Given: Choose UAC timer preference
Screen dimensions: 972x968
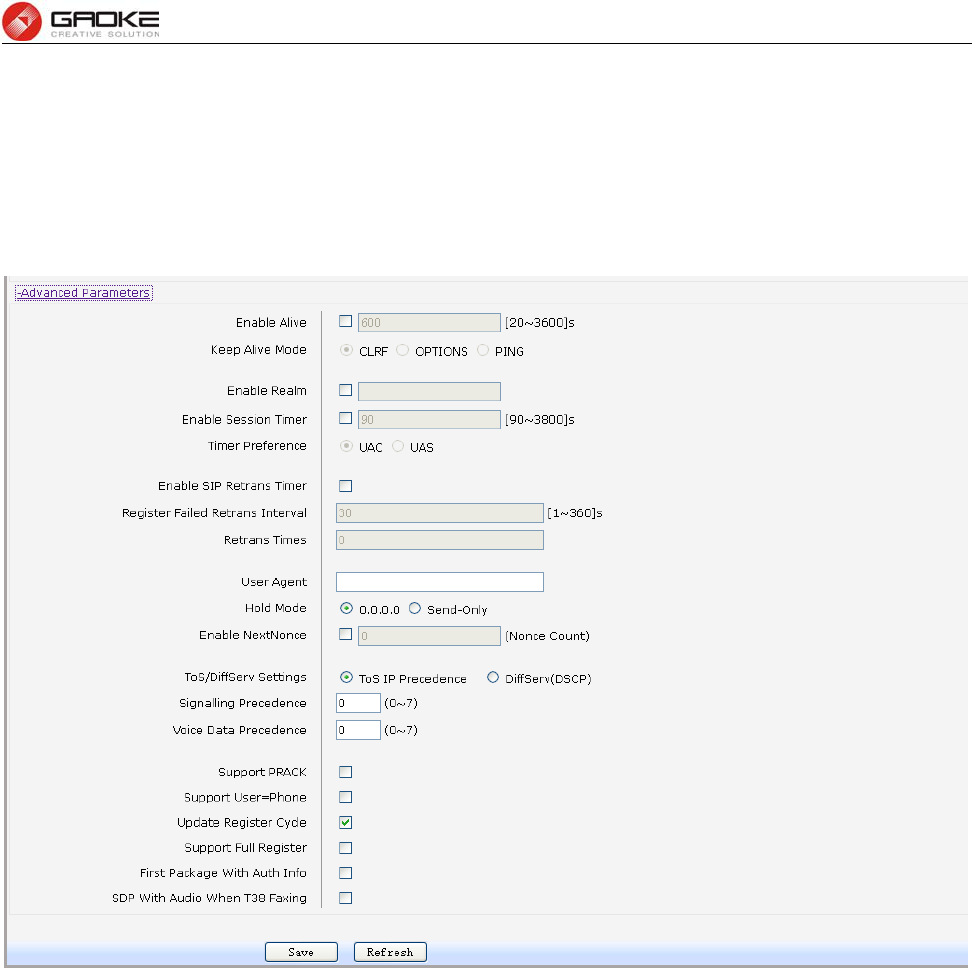Looking at the screenshot, I should 347,446.
